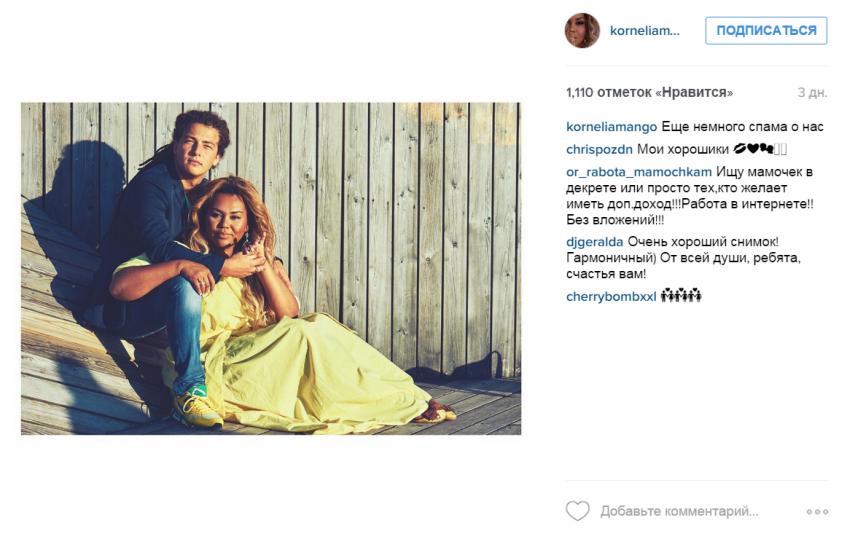Open korneliamango username in caption
Viewport: 847px width, 539px height.
(611, 127)
